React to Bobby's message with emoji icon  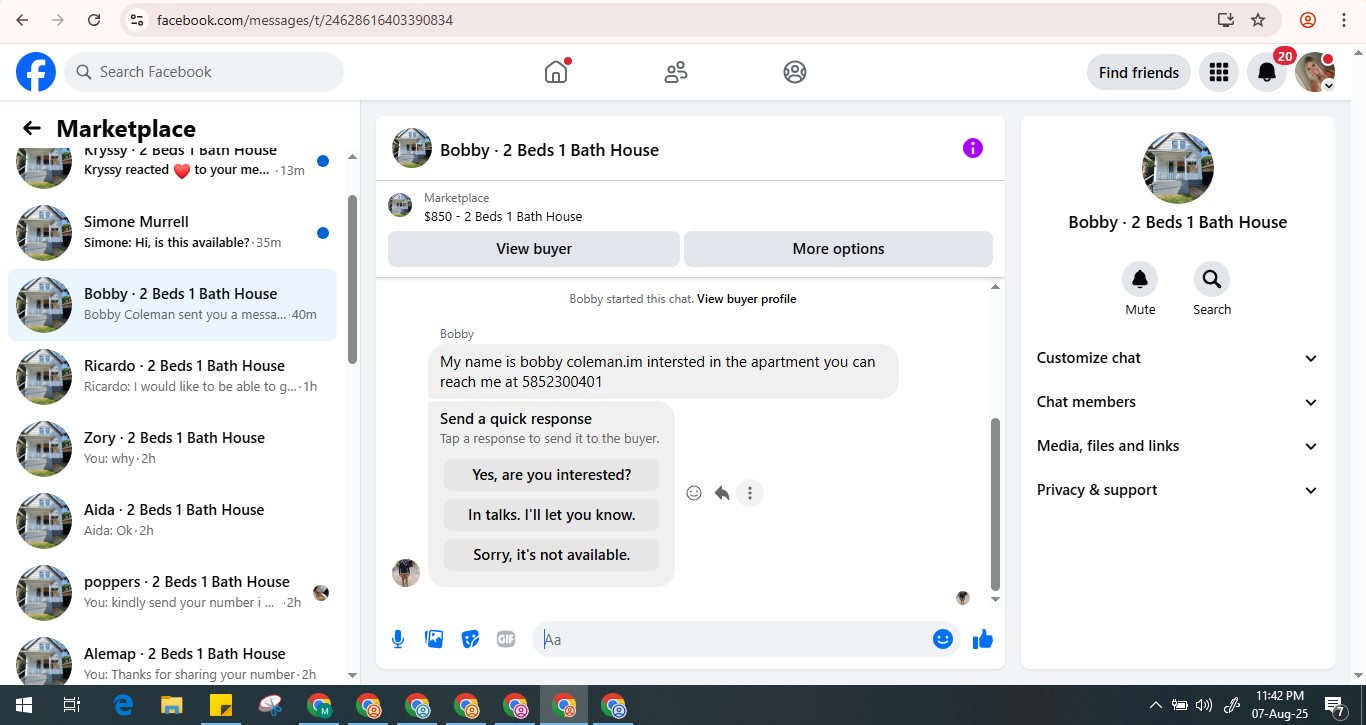click(694, 493)
